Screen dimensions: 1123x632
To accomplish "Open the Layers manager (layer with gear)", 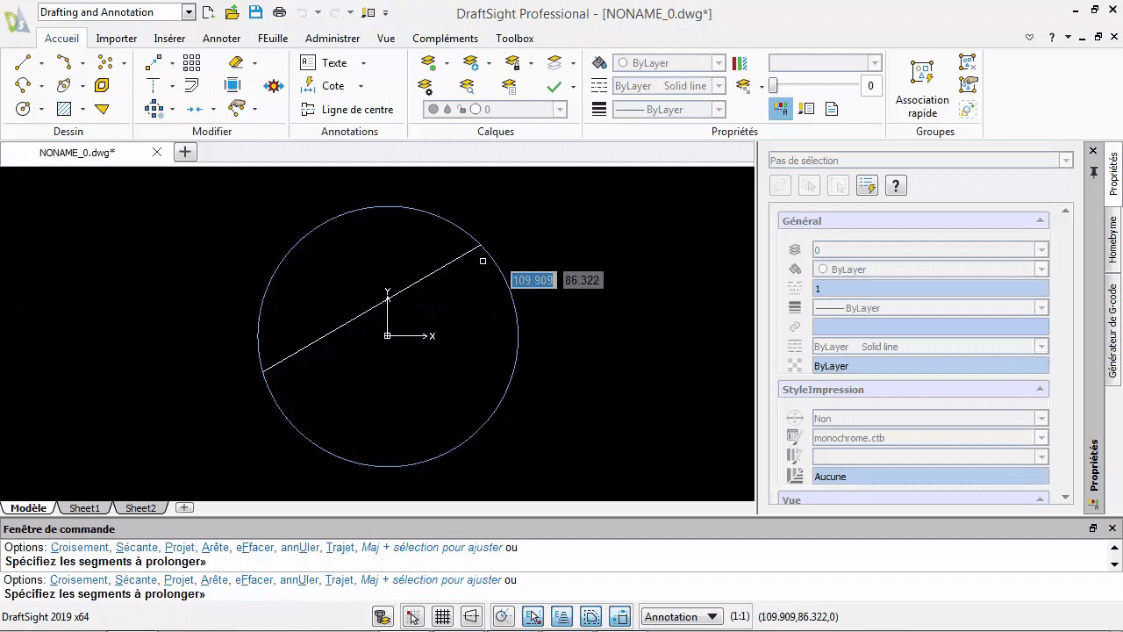I will tap(425, 87).
